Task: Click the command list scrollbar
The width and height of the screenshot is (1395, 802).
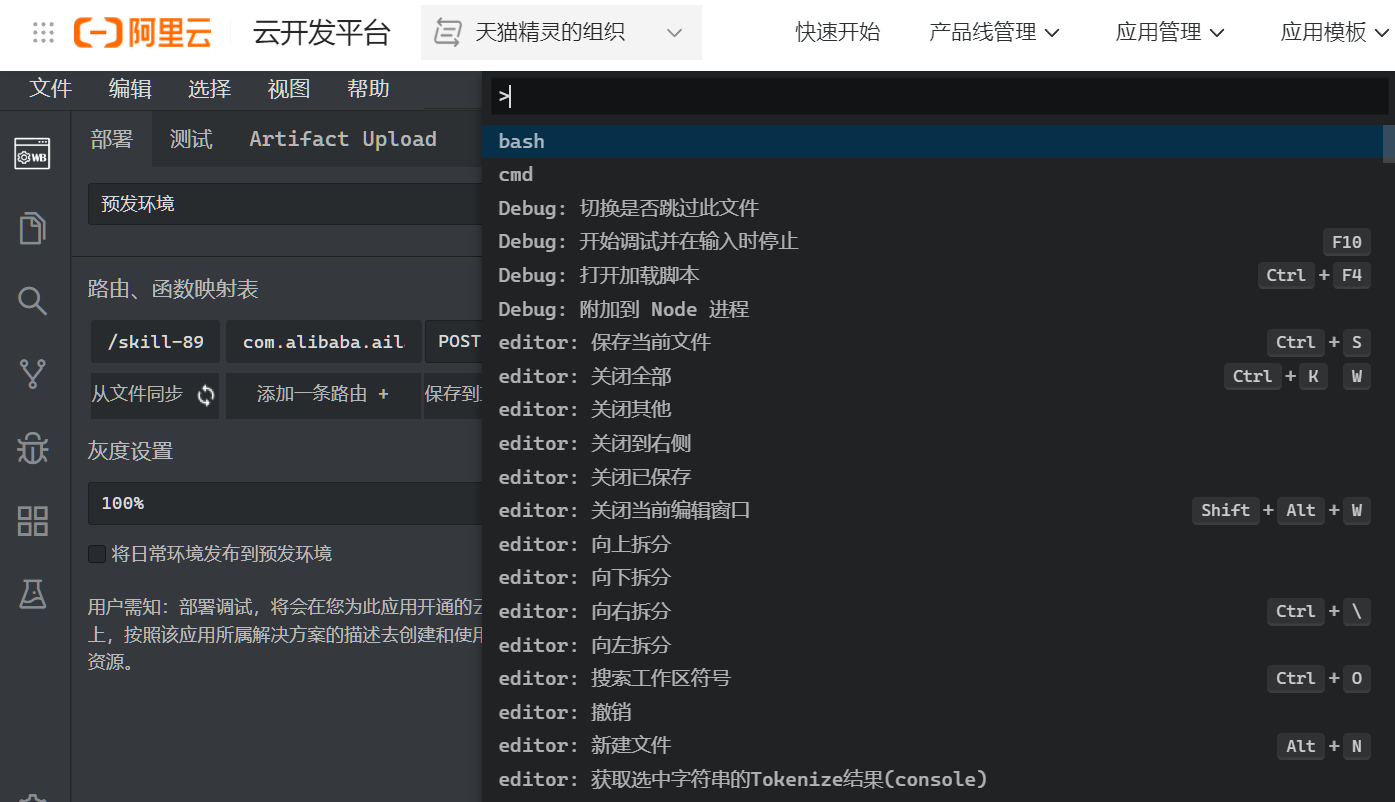Action: 1389,144
